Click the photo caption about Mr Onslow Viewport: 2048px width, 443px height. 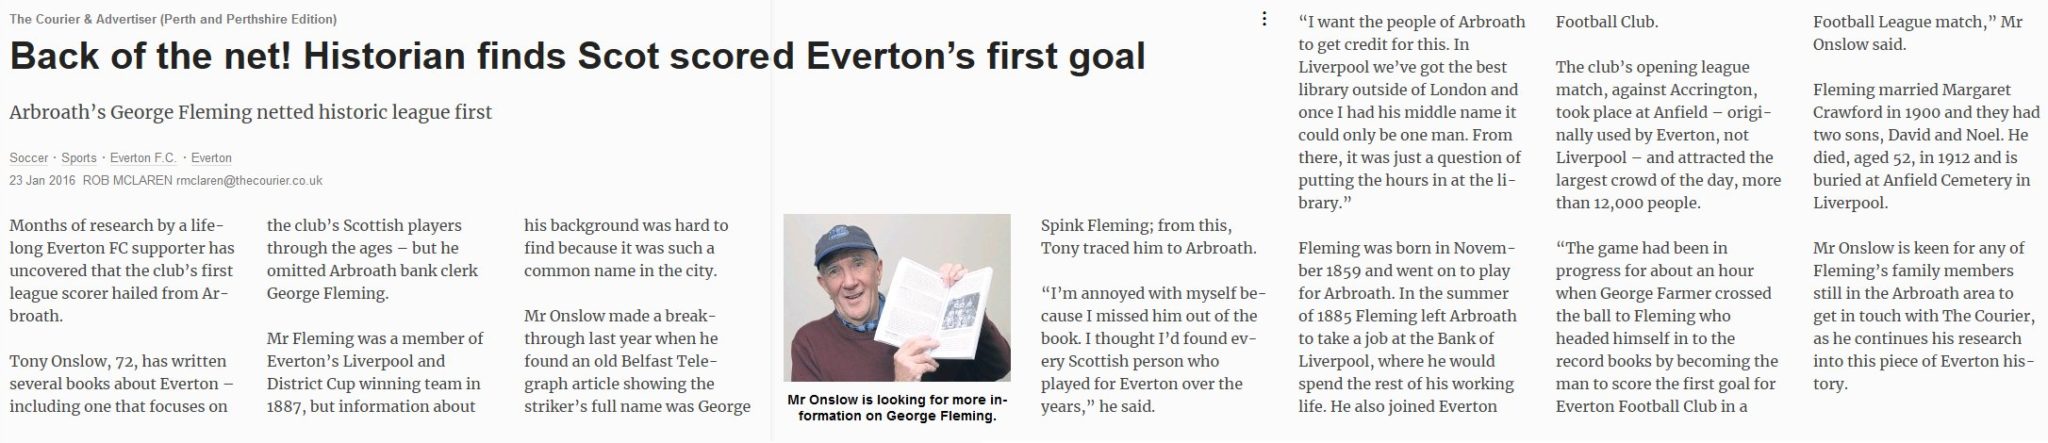[x=896, y=408]
